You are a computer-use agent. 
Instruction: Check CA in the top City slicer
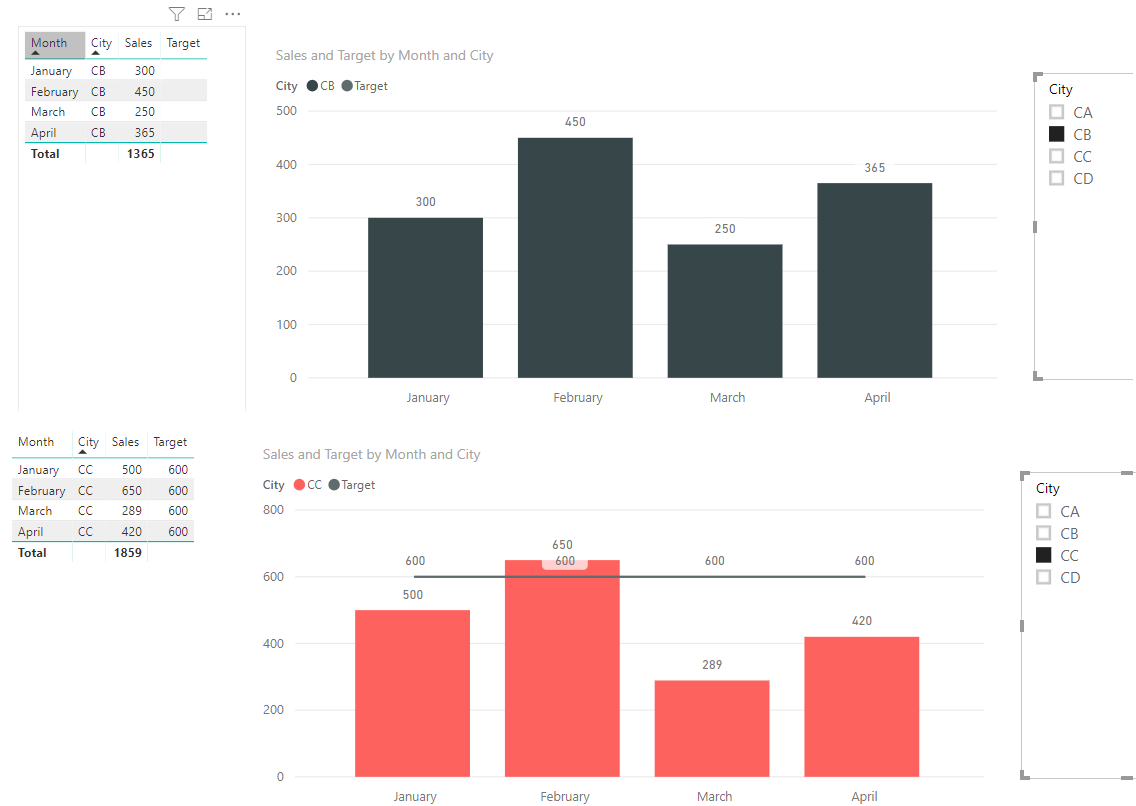[1056, 112]
